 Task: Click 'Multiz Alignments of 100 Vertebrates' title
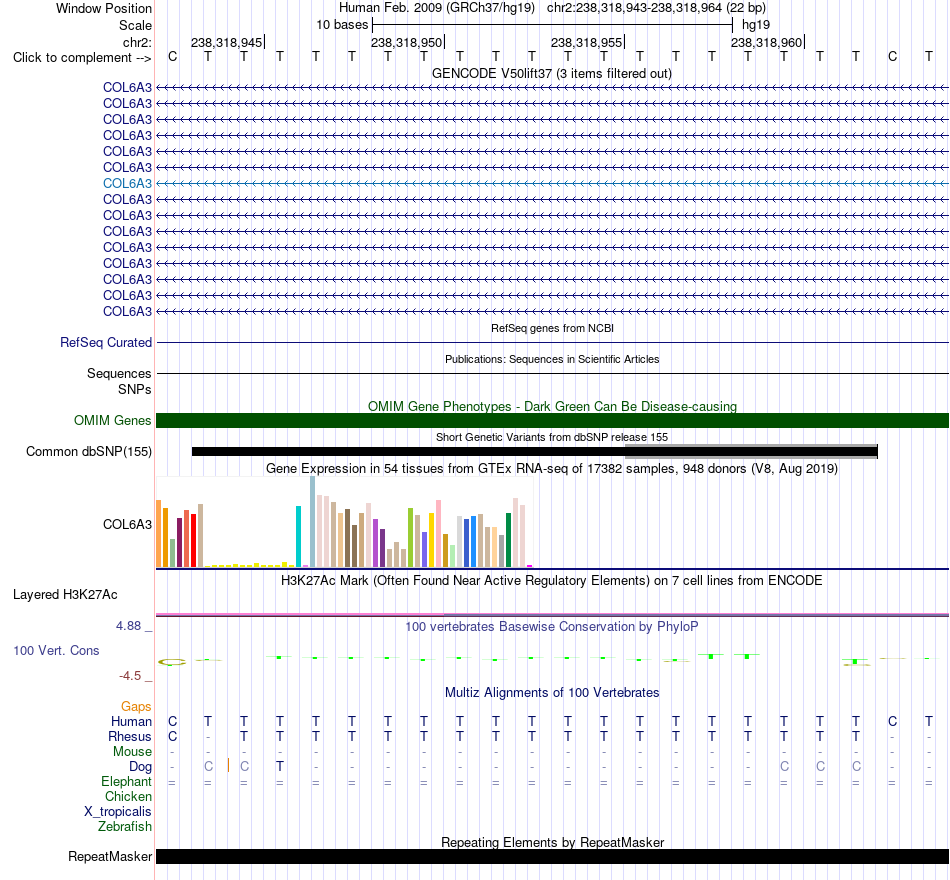point(552,693)
